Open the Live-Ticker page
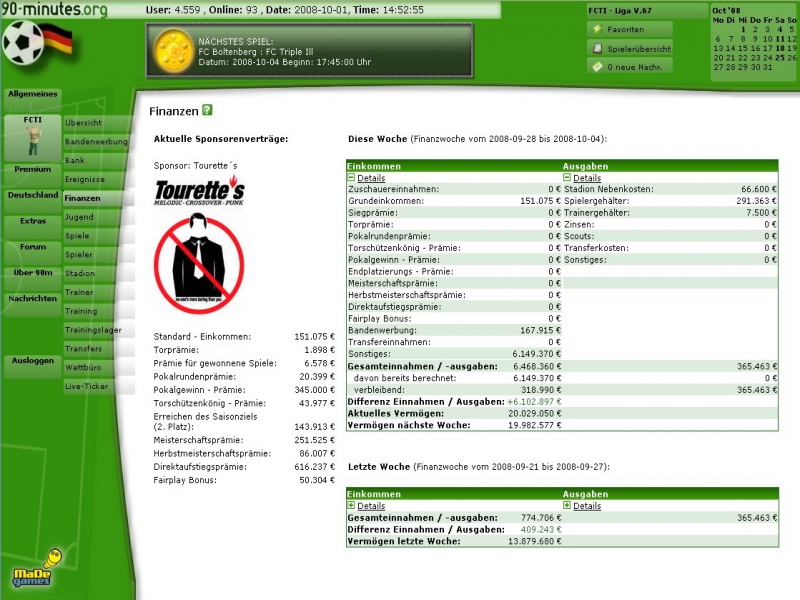Screen dimensions: 800x600 tap(97, 386)
